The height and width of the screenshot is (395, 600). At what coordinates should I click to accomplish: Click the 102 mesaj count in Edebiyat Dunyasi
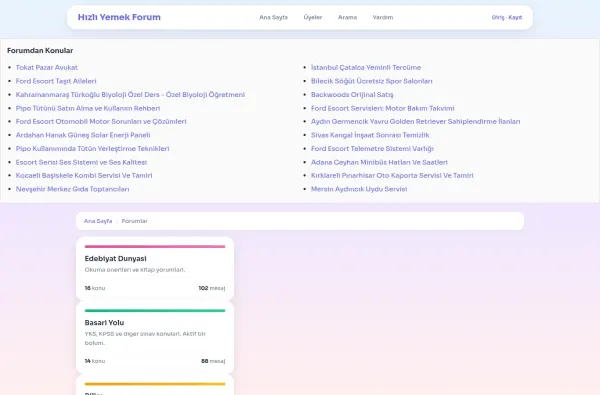click(212, 288)
